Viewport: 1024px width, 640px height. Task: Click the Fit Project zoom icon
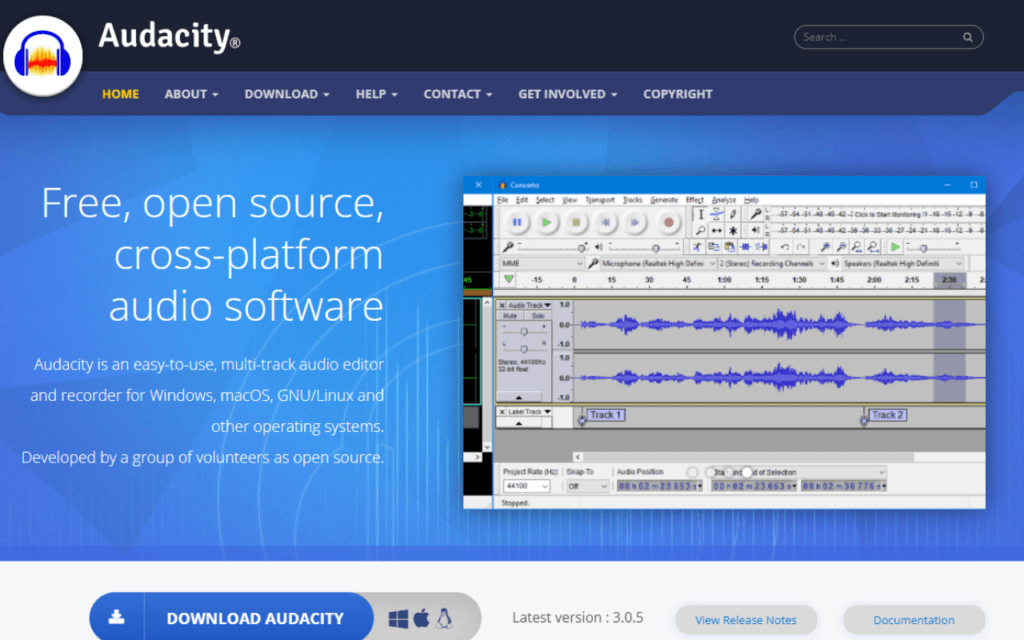[x=873, y=247]
